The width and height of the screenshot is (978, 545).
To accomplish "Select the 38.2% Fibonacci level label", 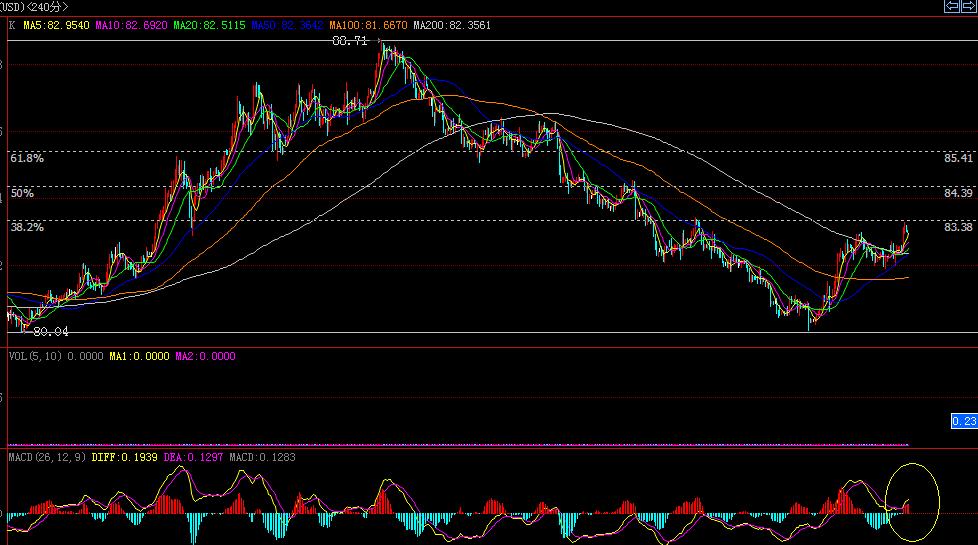I will pyautogui.click(x=27, y=227).
